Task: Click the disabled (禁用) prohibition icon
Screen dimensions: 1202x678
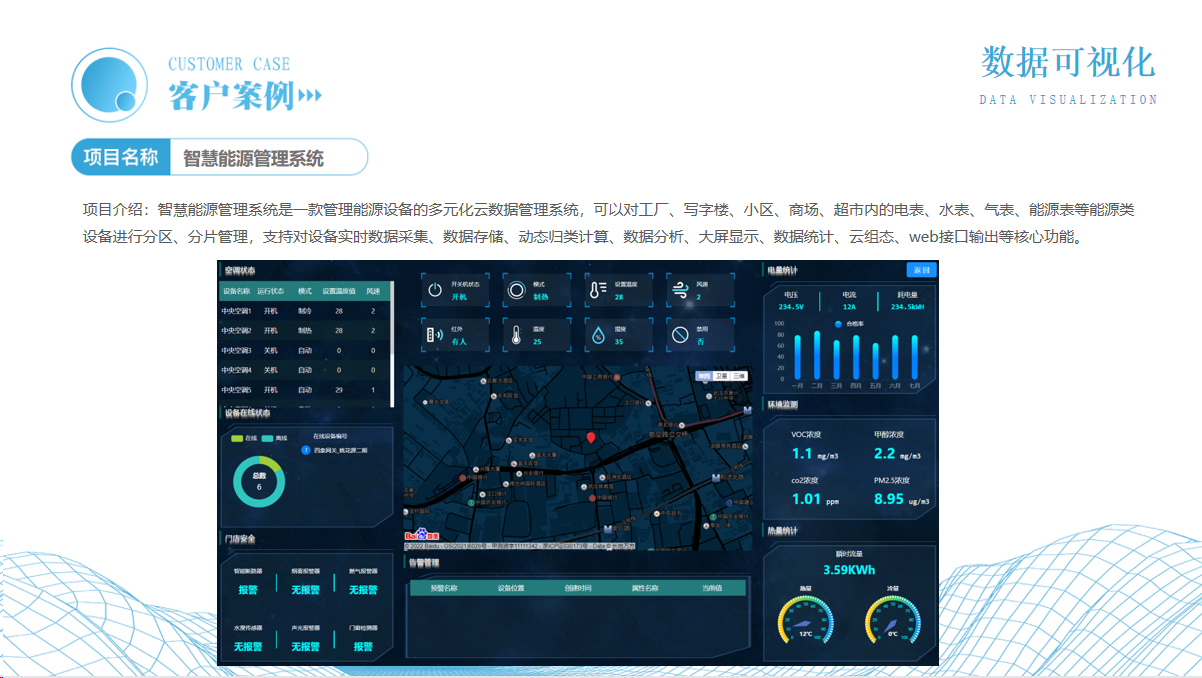Action: [680, 335]
